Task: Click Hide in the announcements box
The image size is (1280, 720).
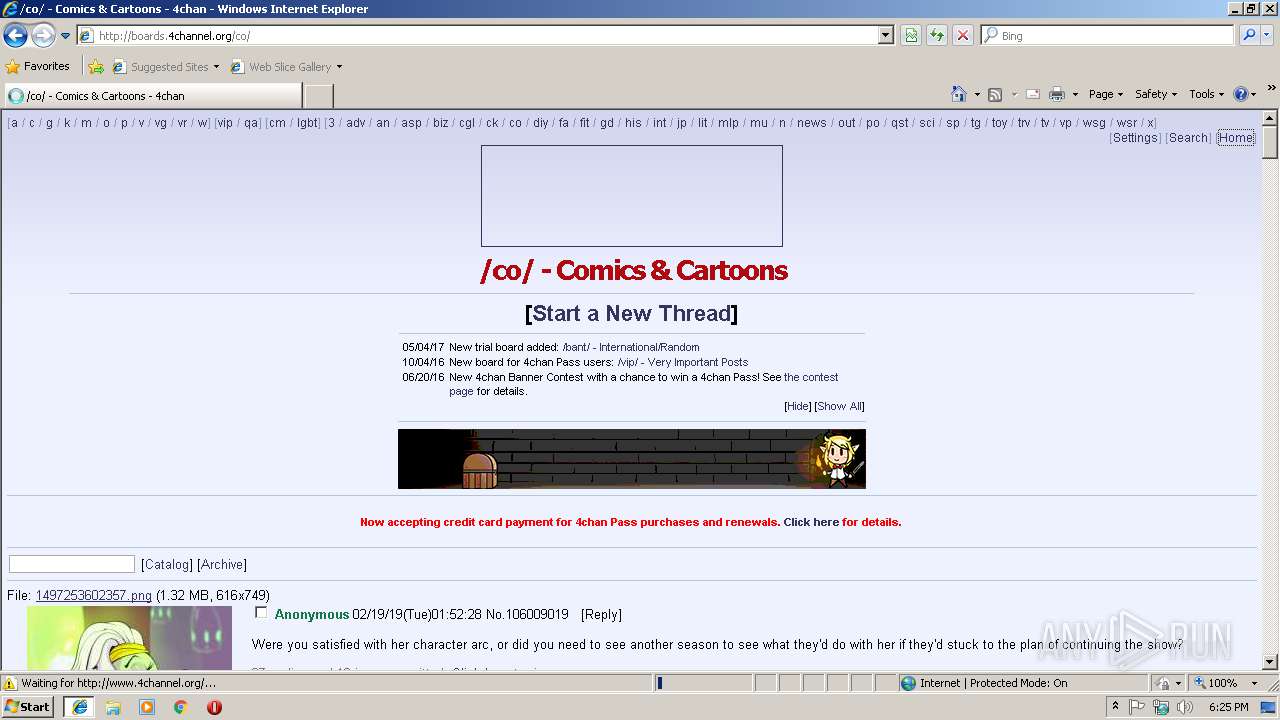Action: point(798,406)
